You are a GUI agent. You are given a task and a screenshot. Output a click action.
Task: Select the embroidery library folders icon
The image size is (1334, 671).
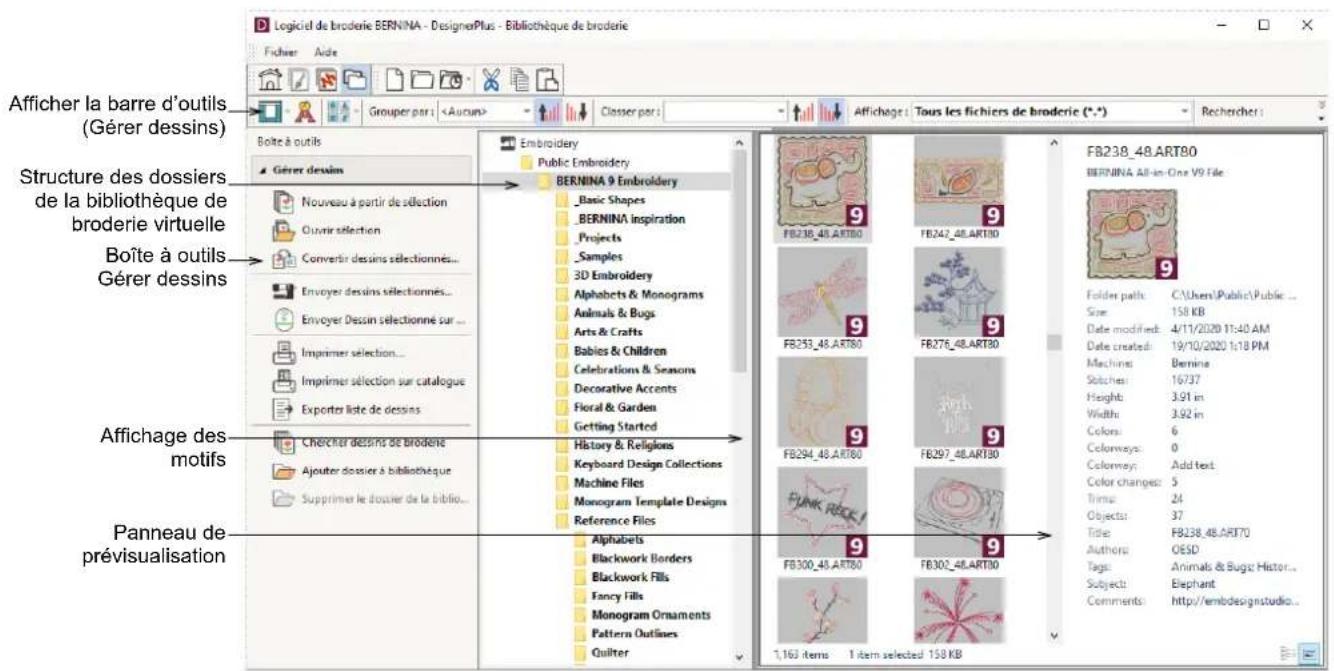point(355,80)
